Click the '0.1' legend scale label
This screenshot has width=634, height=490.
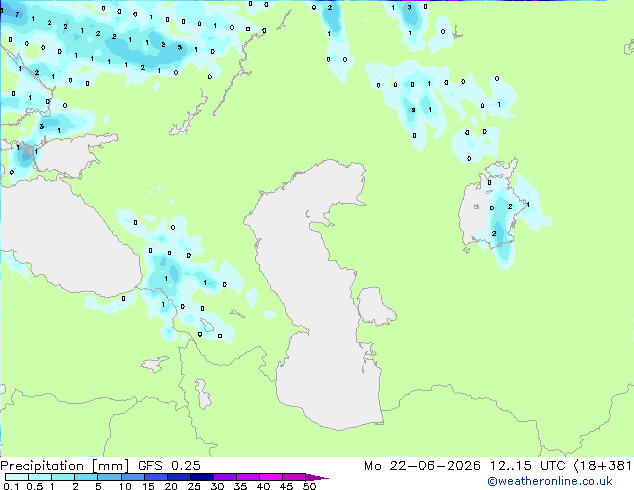click(11, 486)
